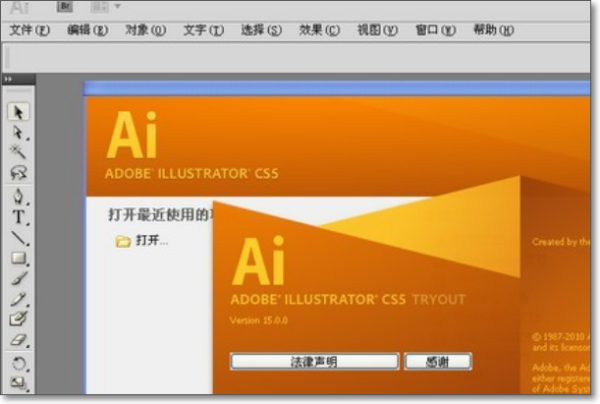Image resolution: width=600 pixels, height=404 pixels.
Task: Open Adobe Bridge via Br icon
Action: [x=65, y=7]
